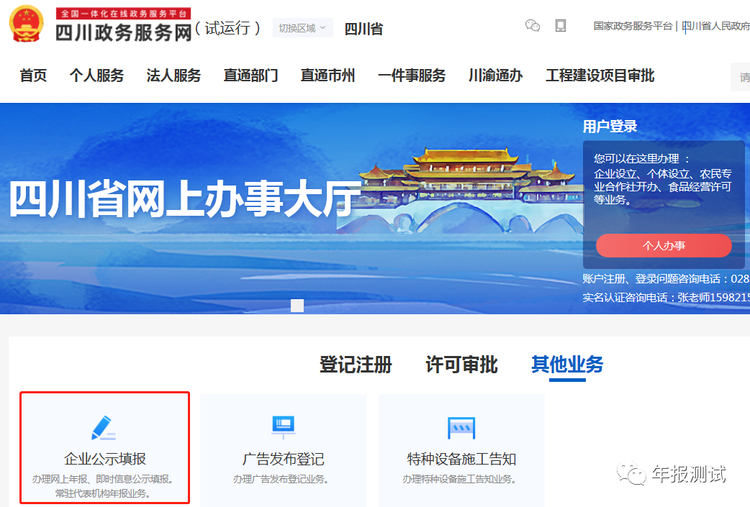Open 直通市州 navigation item
The height and width of the screenshot is (507, 750).
click(328, 75)
